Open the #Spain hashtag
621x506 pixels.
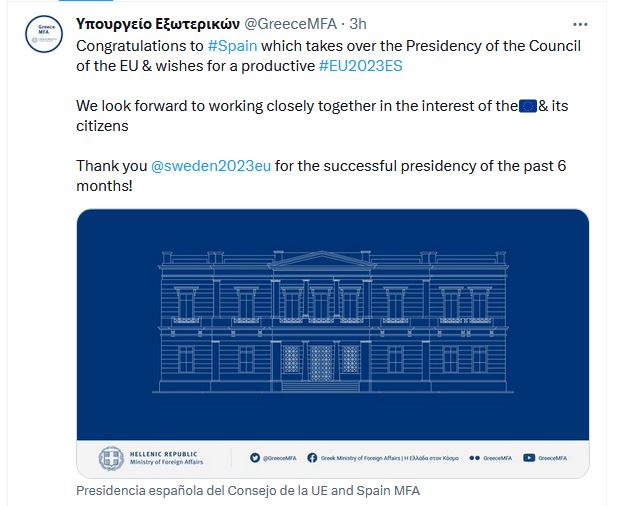coord(232,47)
